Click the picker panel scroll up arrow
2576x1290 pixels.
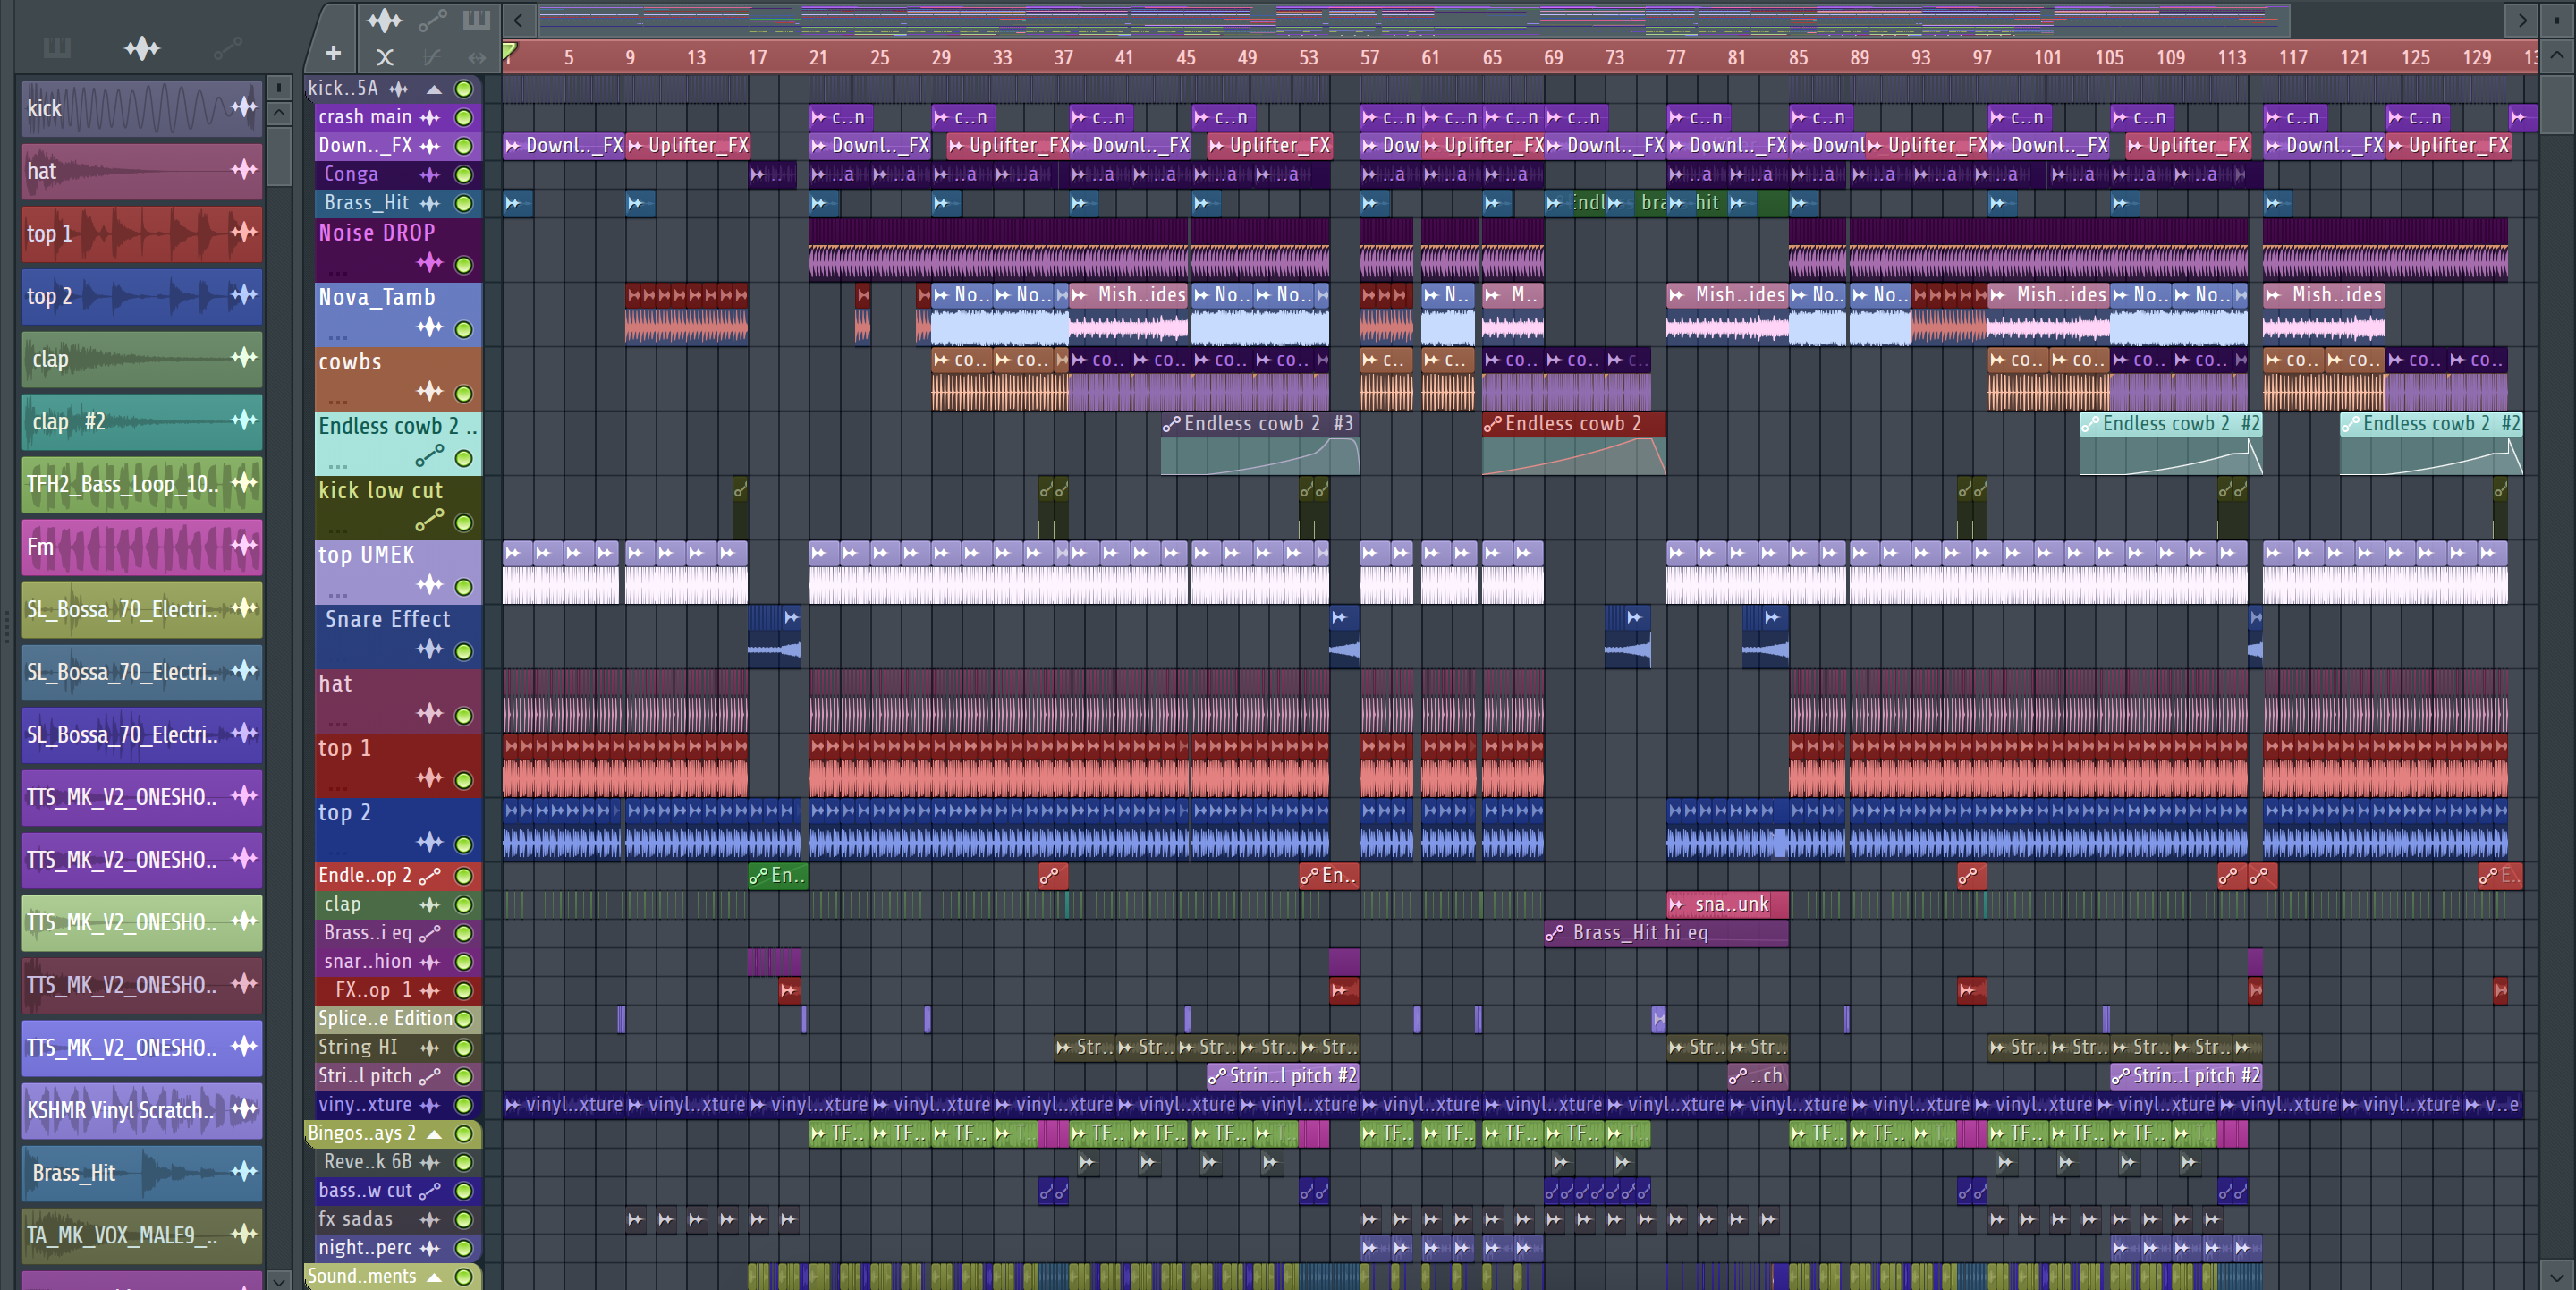279,112
